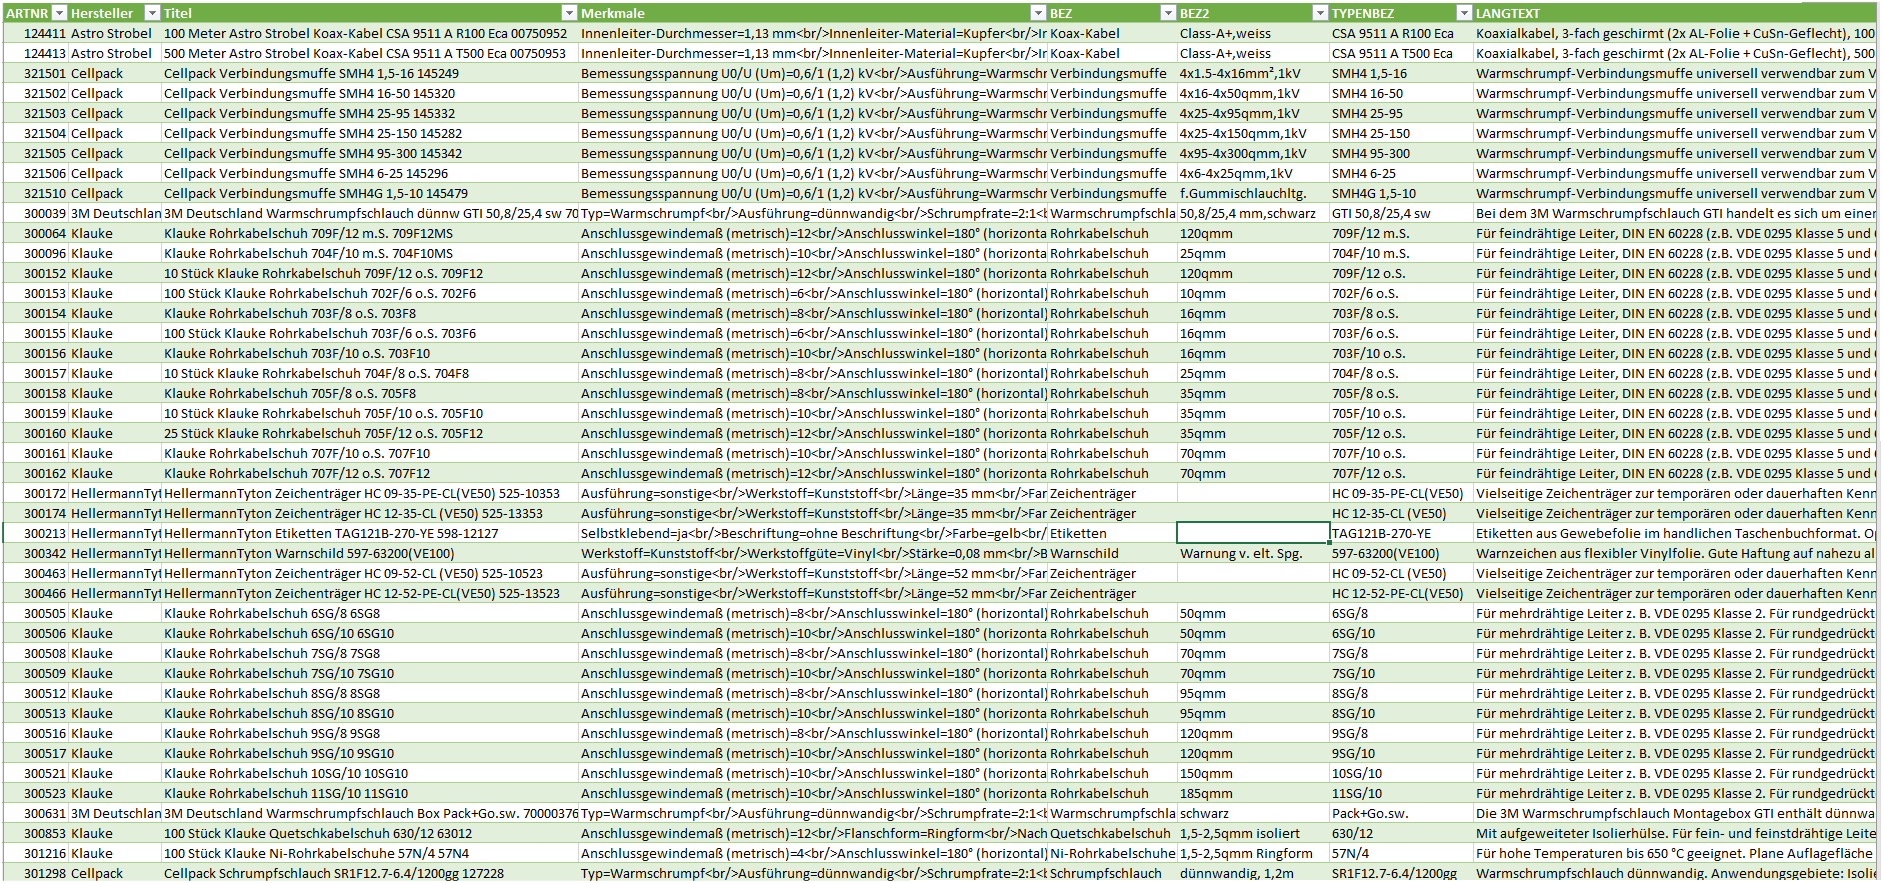Click title '10 Stück Klauke Rohrkabelschuh 704F/8 o.S. 704F8'
Image resolution: width=1883 pixels, height=883 pixels.
click(x=370, y=373)
